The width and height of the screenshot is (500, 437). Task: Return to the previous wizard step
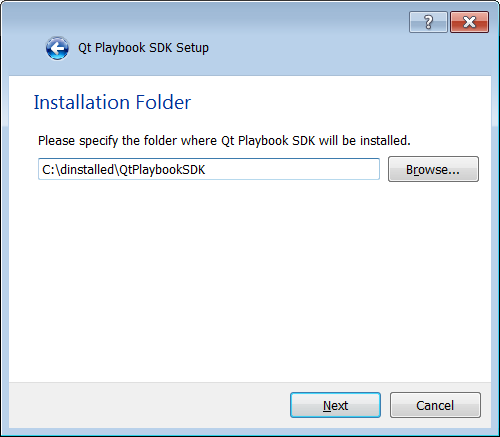click(x=57, y=48)
